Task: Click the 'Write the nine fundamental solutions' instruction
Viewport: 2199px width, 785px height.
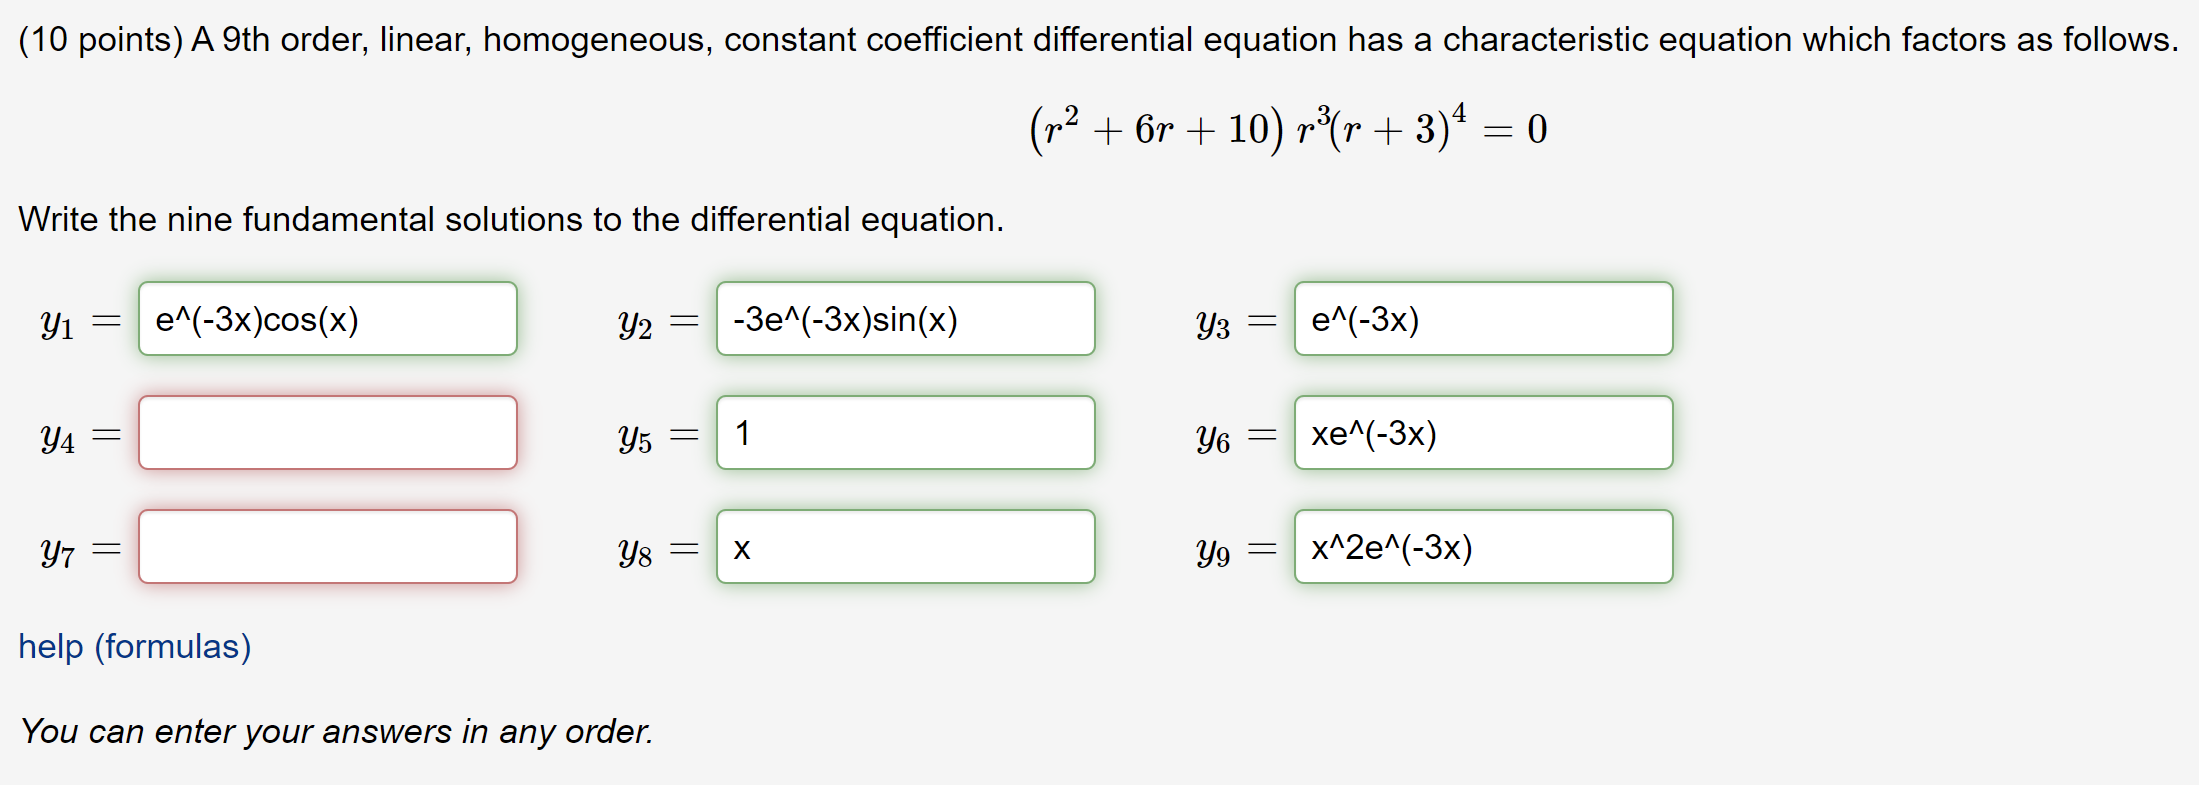Action: pyautogui.click(x=511, y=220)
